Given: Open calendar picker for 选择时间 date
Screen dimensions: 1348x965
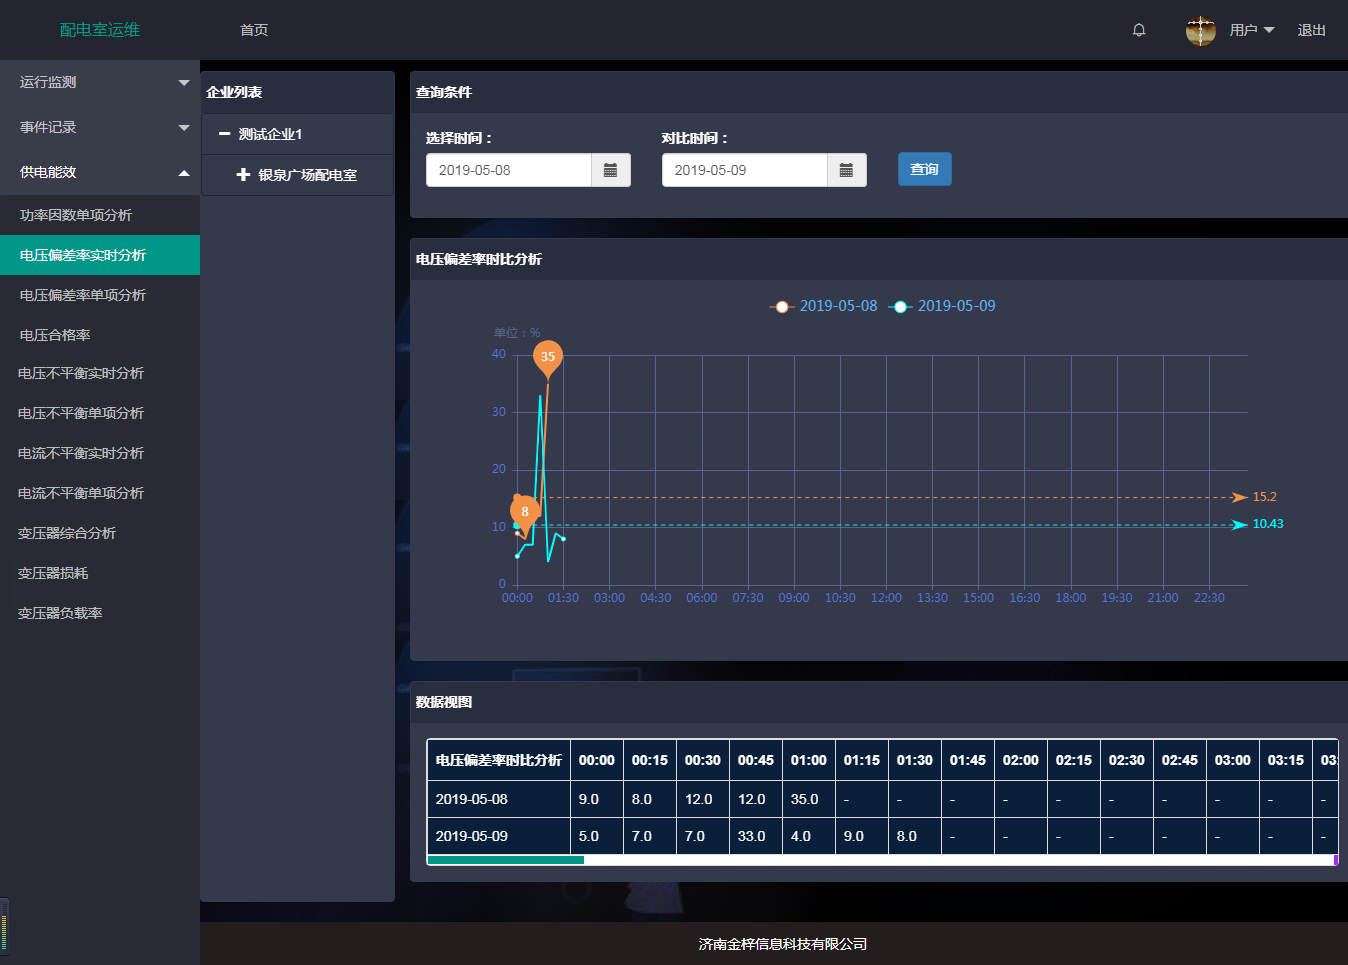Looking at the screenshot, I should [x=610, y=170].
